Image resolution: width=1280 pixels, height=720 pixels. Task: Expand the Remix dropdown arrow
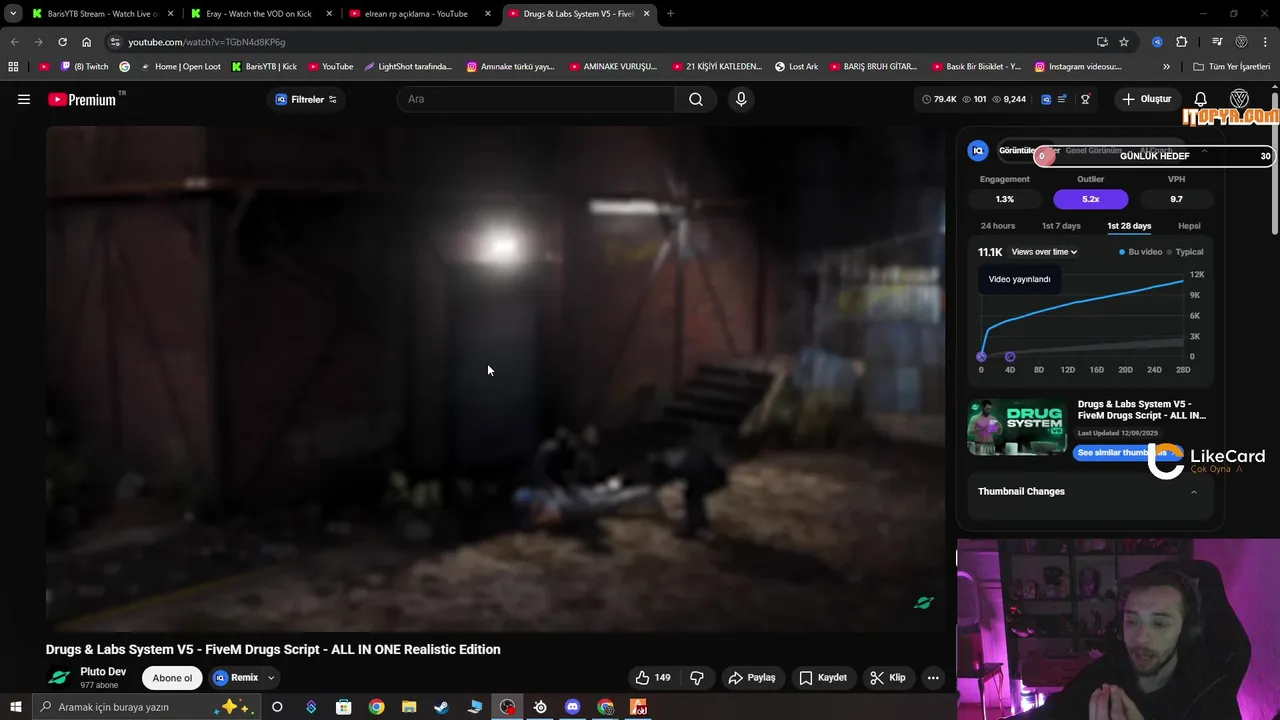pyautogui.click(x=270, y=678)
